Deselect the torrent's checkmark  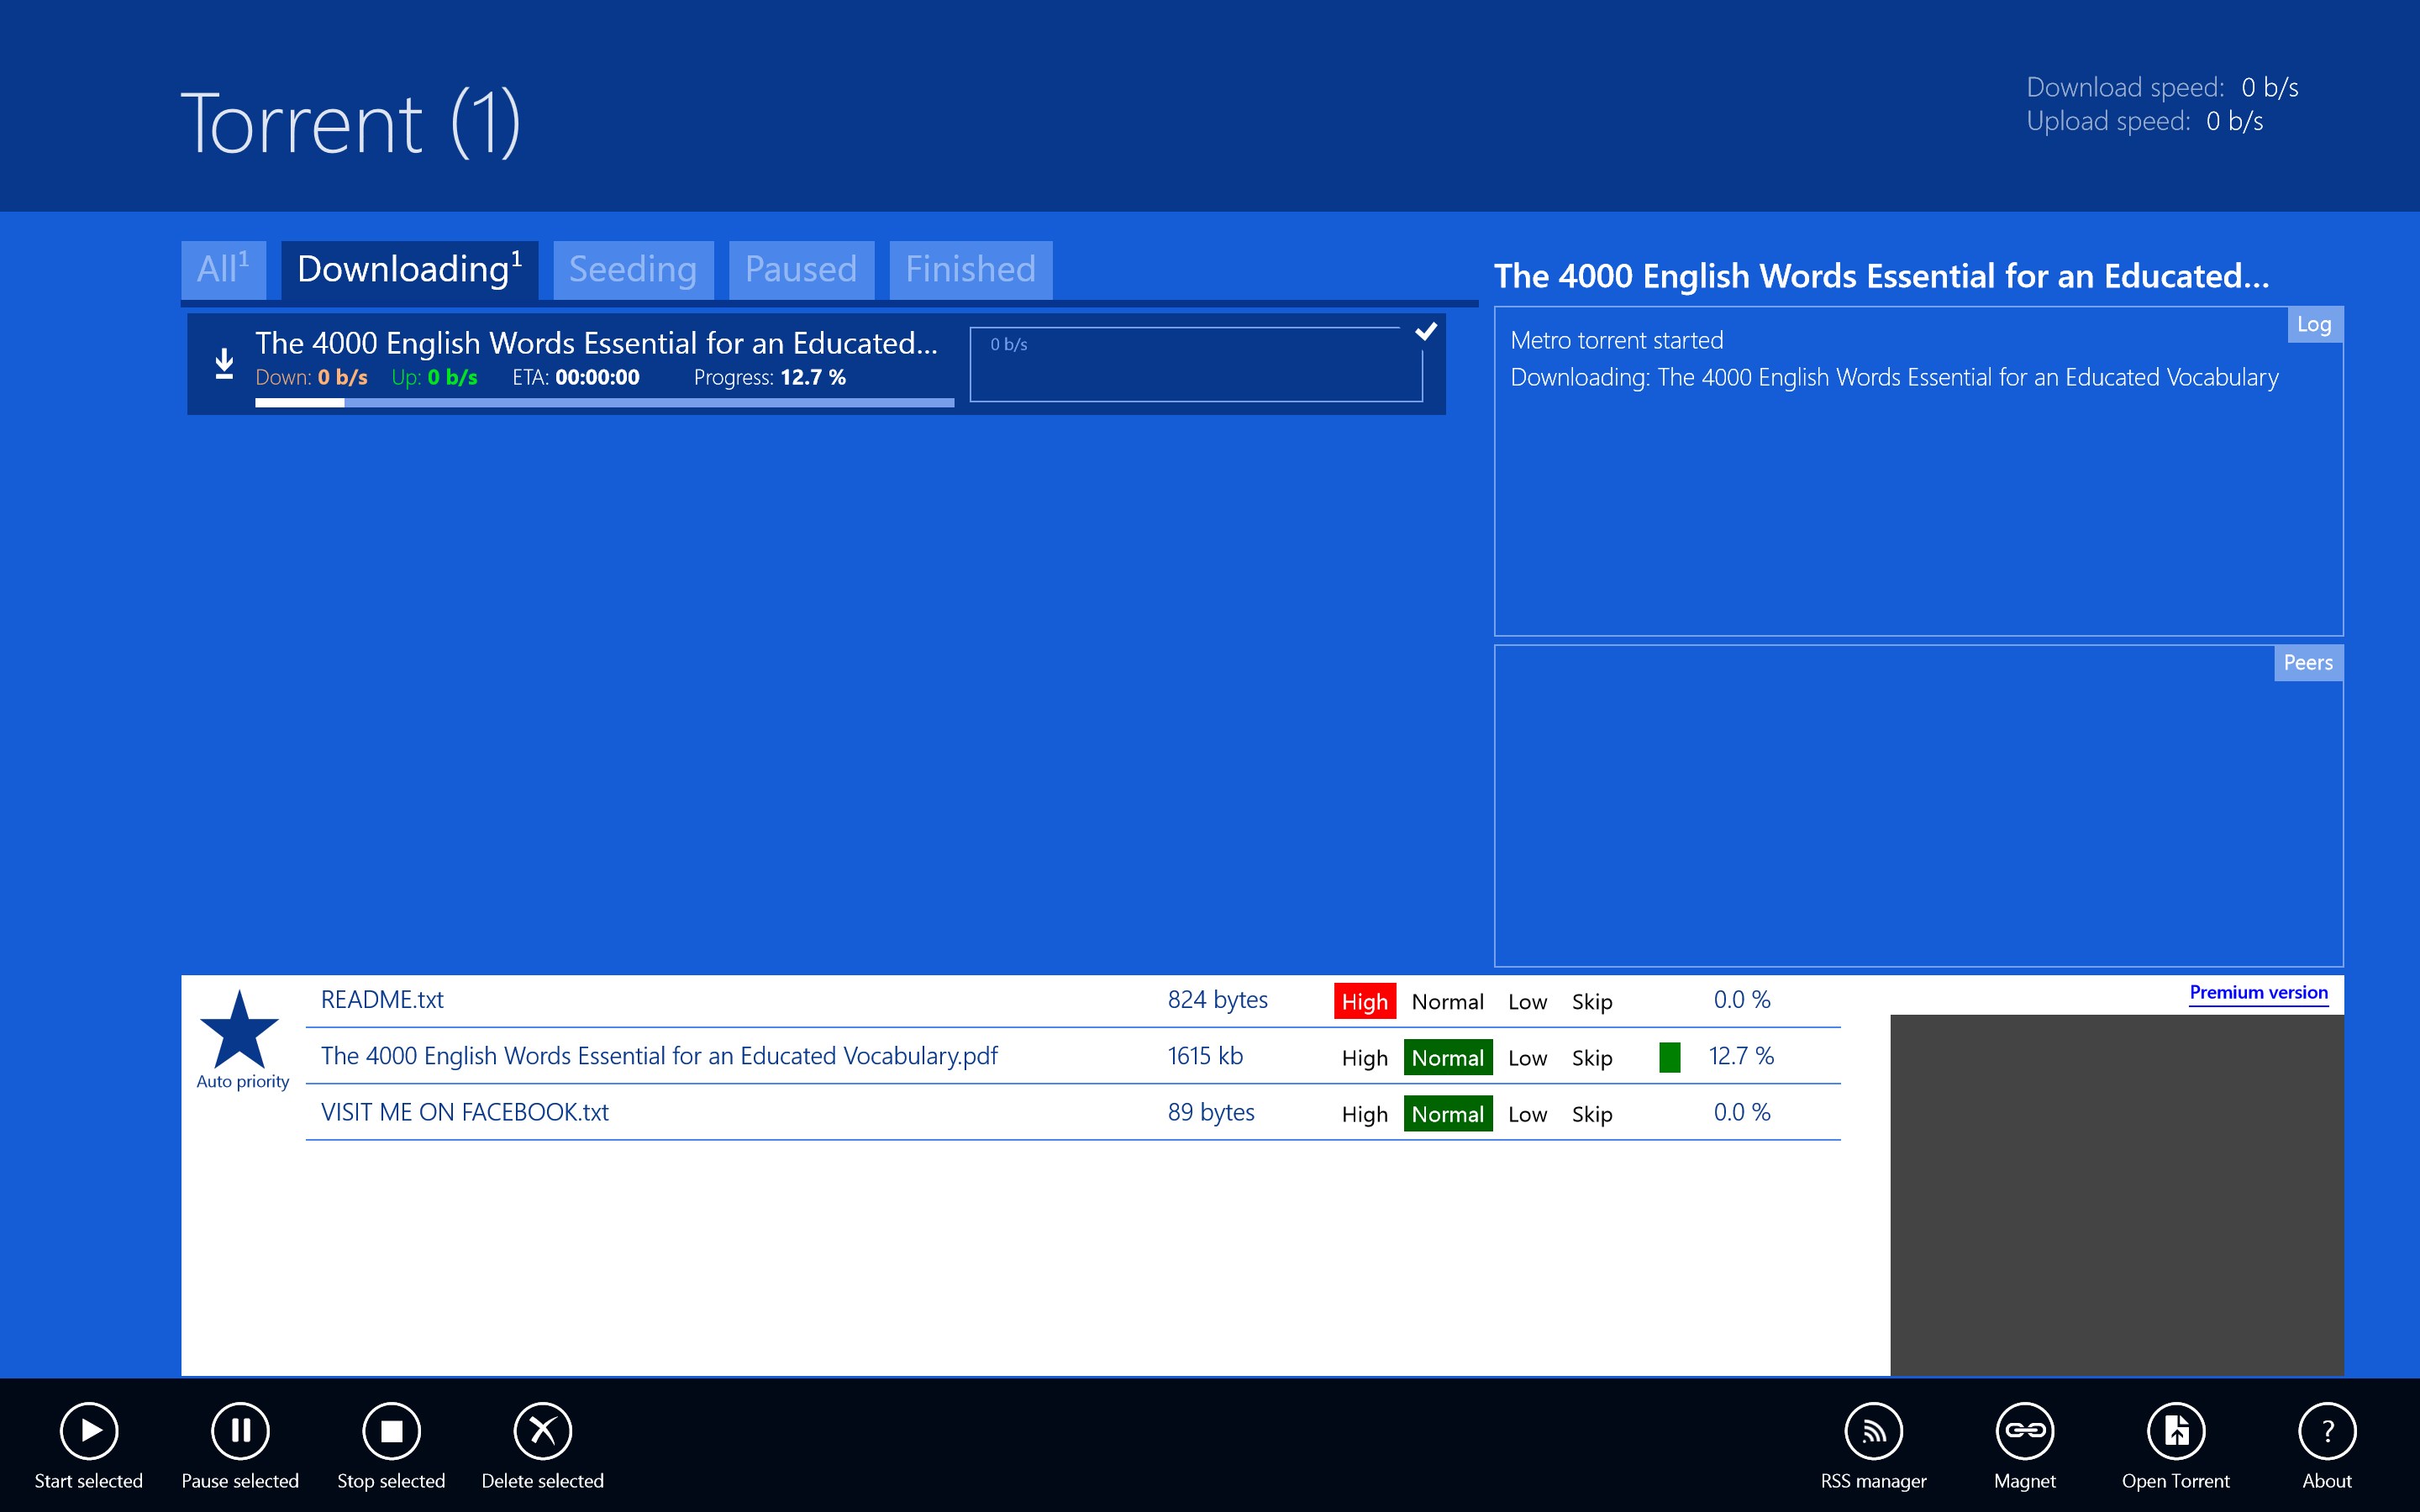coord(1426,331)
